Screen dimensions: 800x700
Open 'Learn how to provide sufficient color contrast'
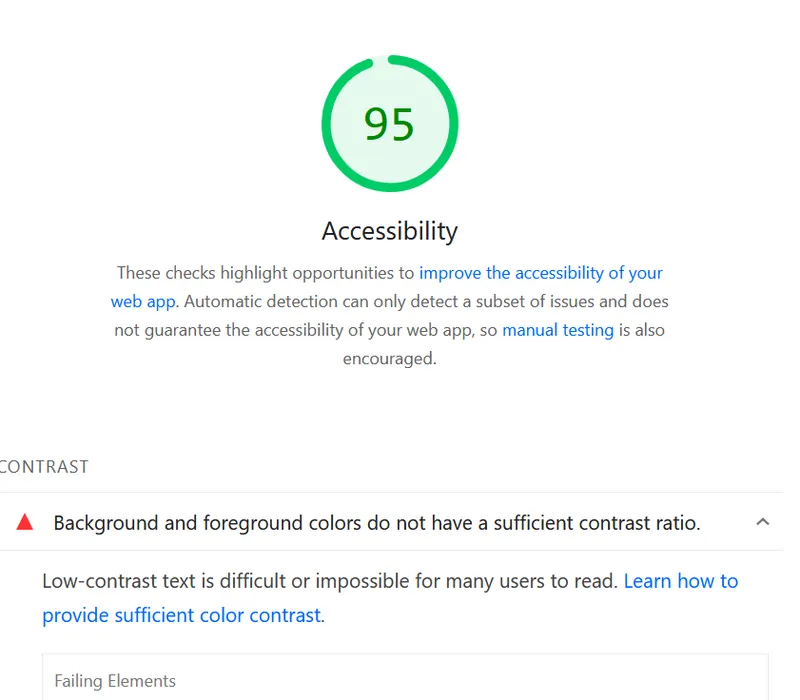point(681,581)
